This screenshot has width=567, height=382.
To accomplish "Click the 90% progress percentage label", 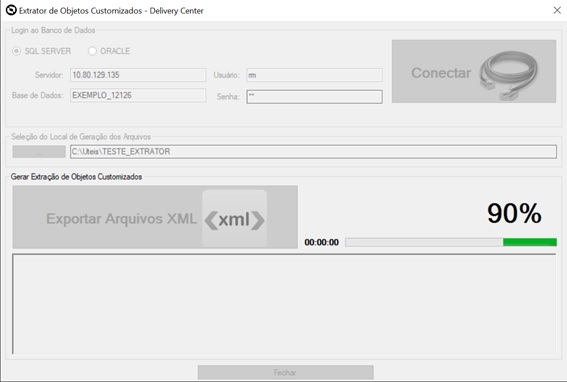I will [514, 213].
